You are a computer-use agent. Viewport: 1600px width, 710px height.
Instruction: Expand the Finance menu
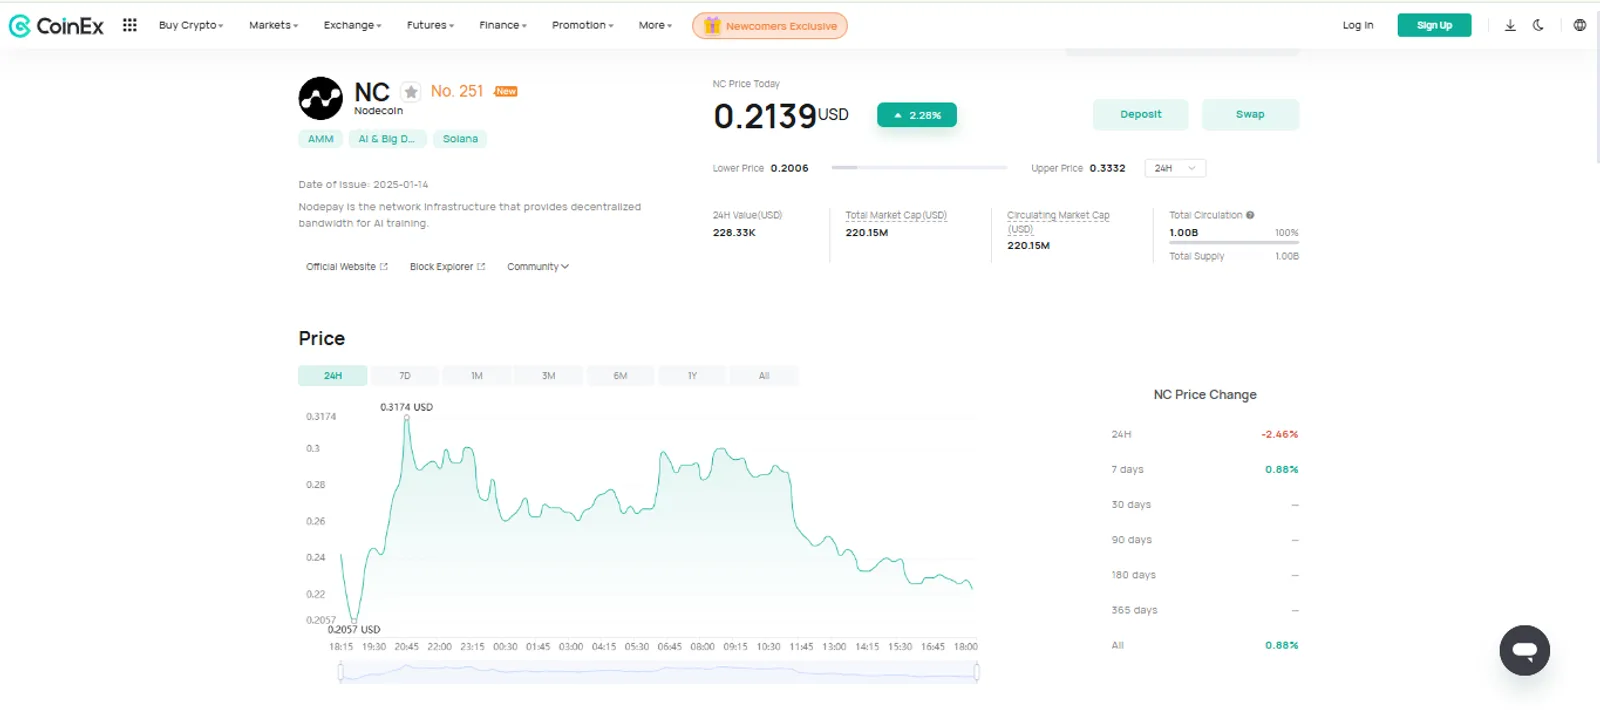tap(503, 25)
